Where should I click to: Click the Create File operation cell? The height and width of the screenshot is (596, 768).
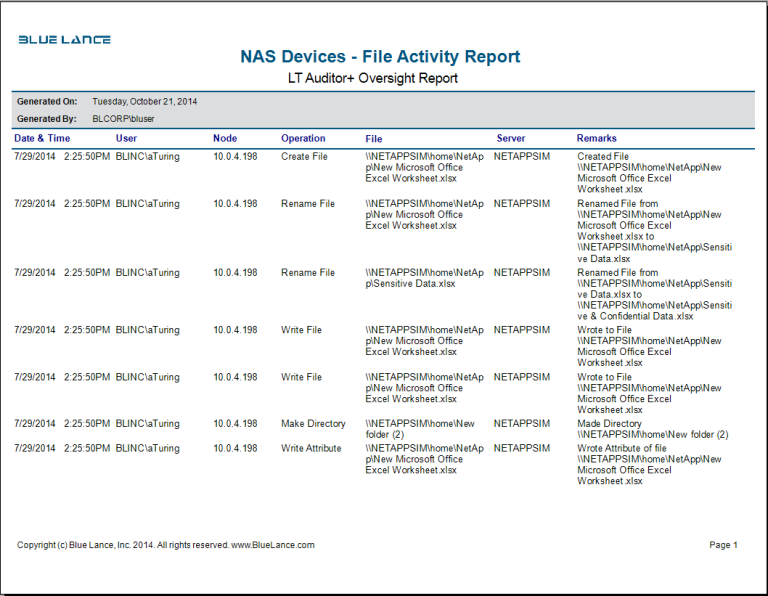point(304,157)
